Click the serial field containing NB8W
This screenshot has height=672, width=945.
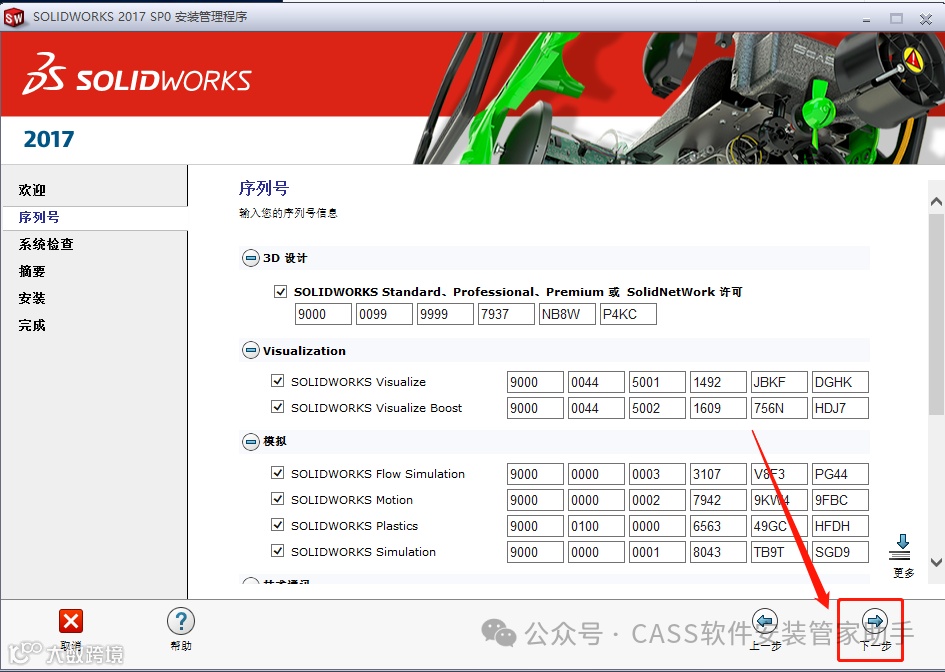(567, 314)
